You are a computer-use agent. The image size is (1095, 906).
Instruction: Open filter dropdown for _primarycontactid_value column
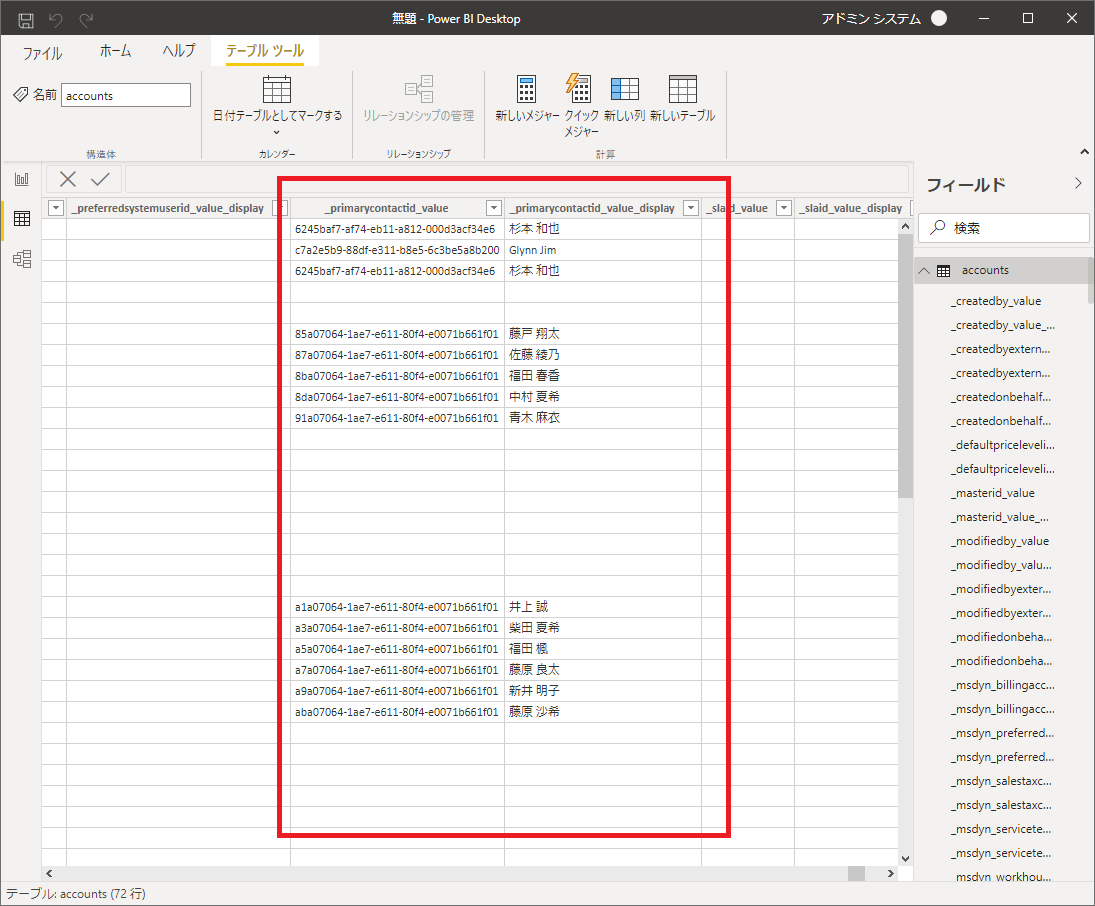tap(494, 208)
